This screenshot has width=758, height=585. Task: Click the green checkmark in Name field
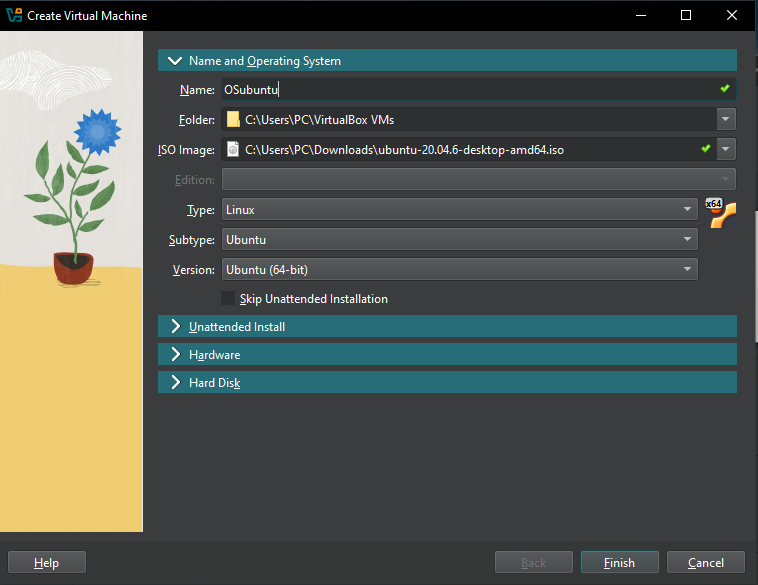coord(725,89)
